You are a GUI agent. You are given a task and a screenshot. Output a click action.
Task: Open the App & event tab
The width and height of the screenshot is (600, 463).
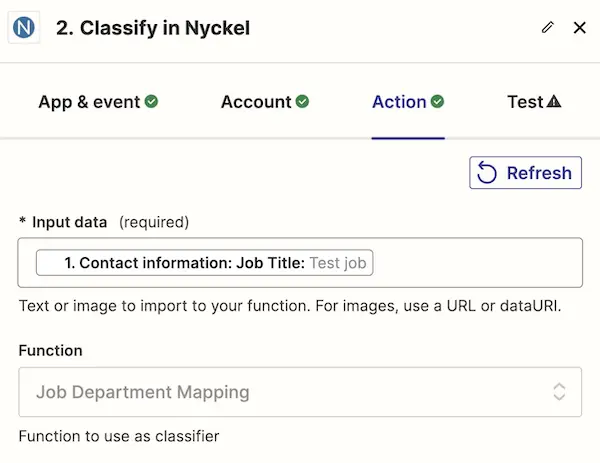(x=98, y=102)
